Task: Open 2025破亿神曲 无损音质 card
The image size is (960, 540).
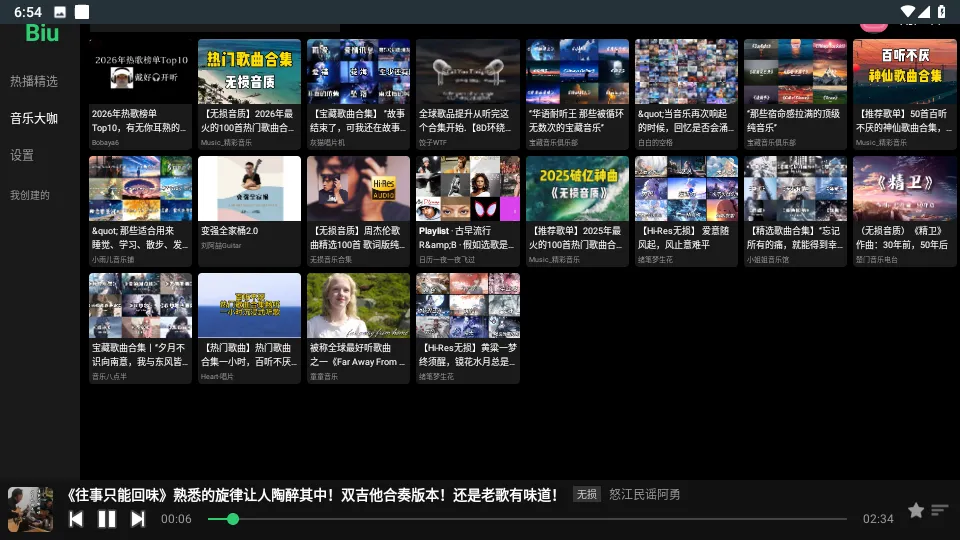Action: click(577, 211)
